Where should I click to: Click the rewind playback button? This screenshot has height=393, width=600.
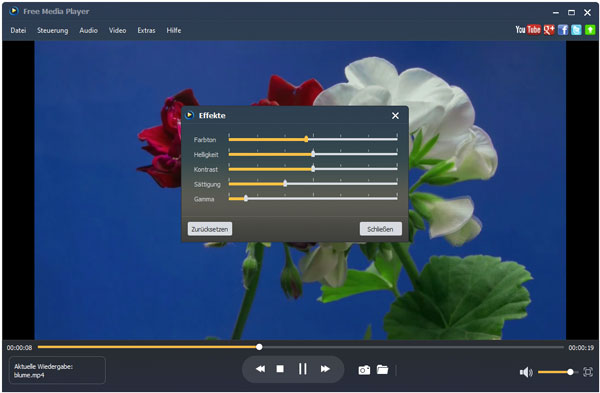coord(260,369)
